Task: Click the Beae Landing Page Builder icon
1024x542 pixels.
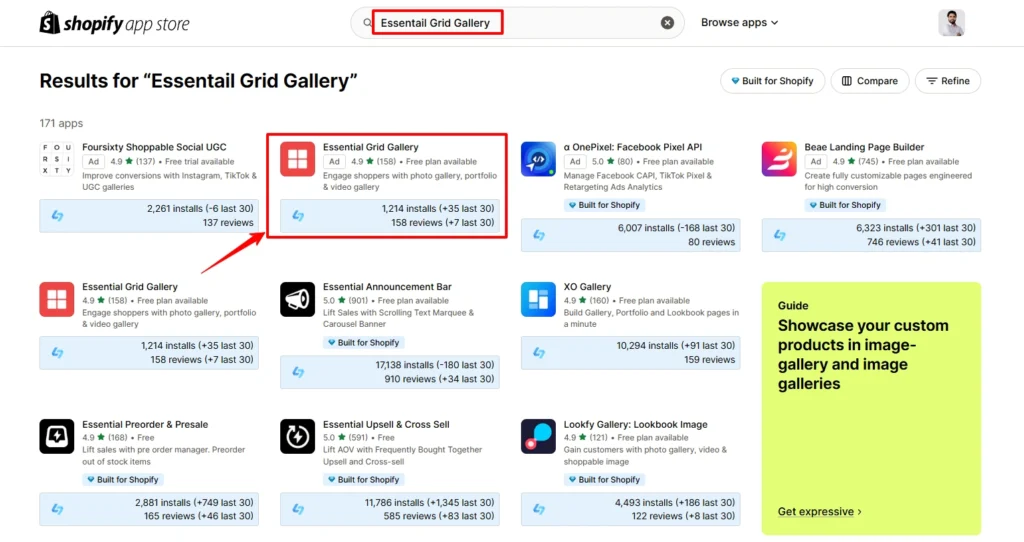Action: (x=778, y=159)
